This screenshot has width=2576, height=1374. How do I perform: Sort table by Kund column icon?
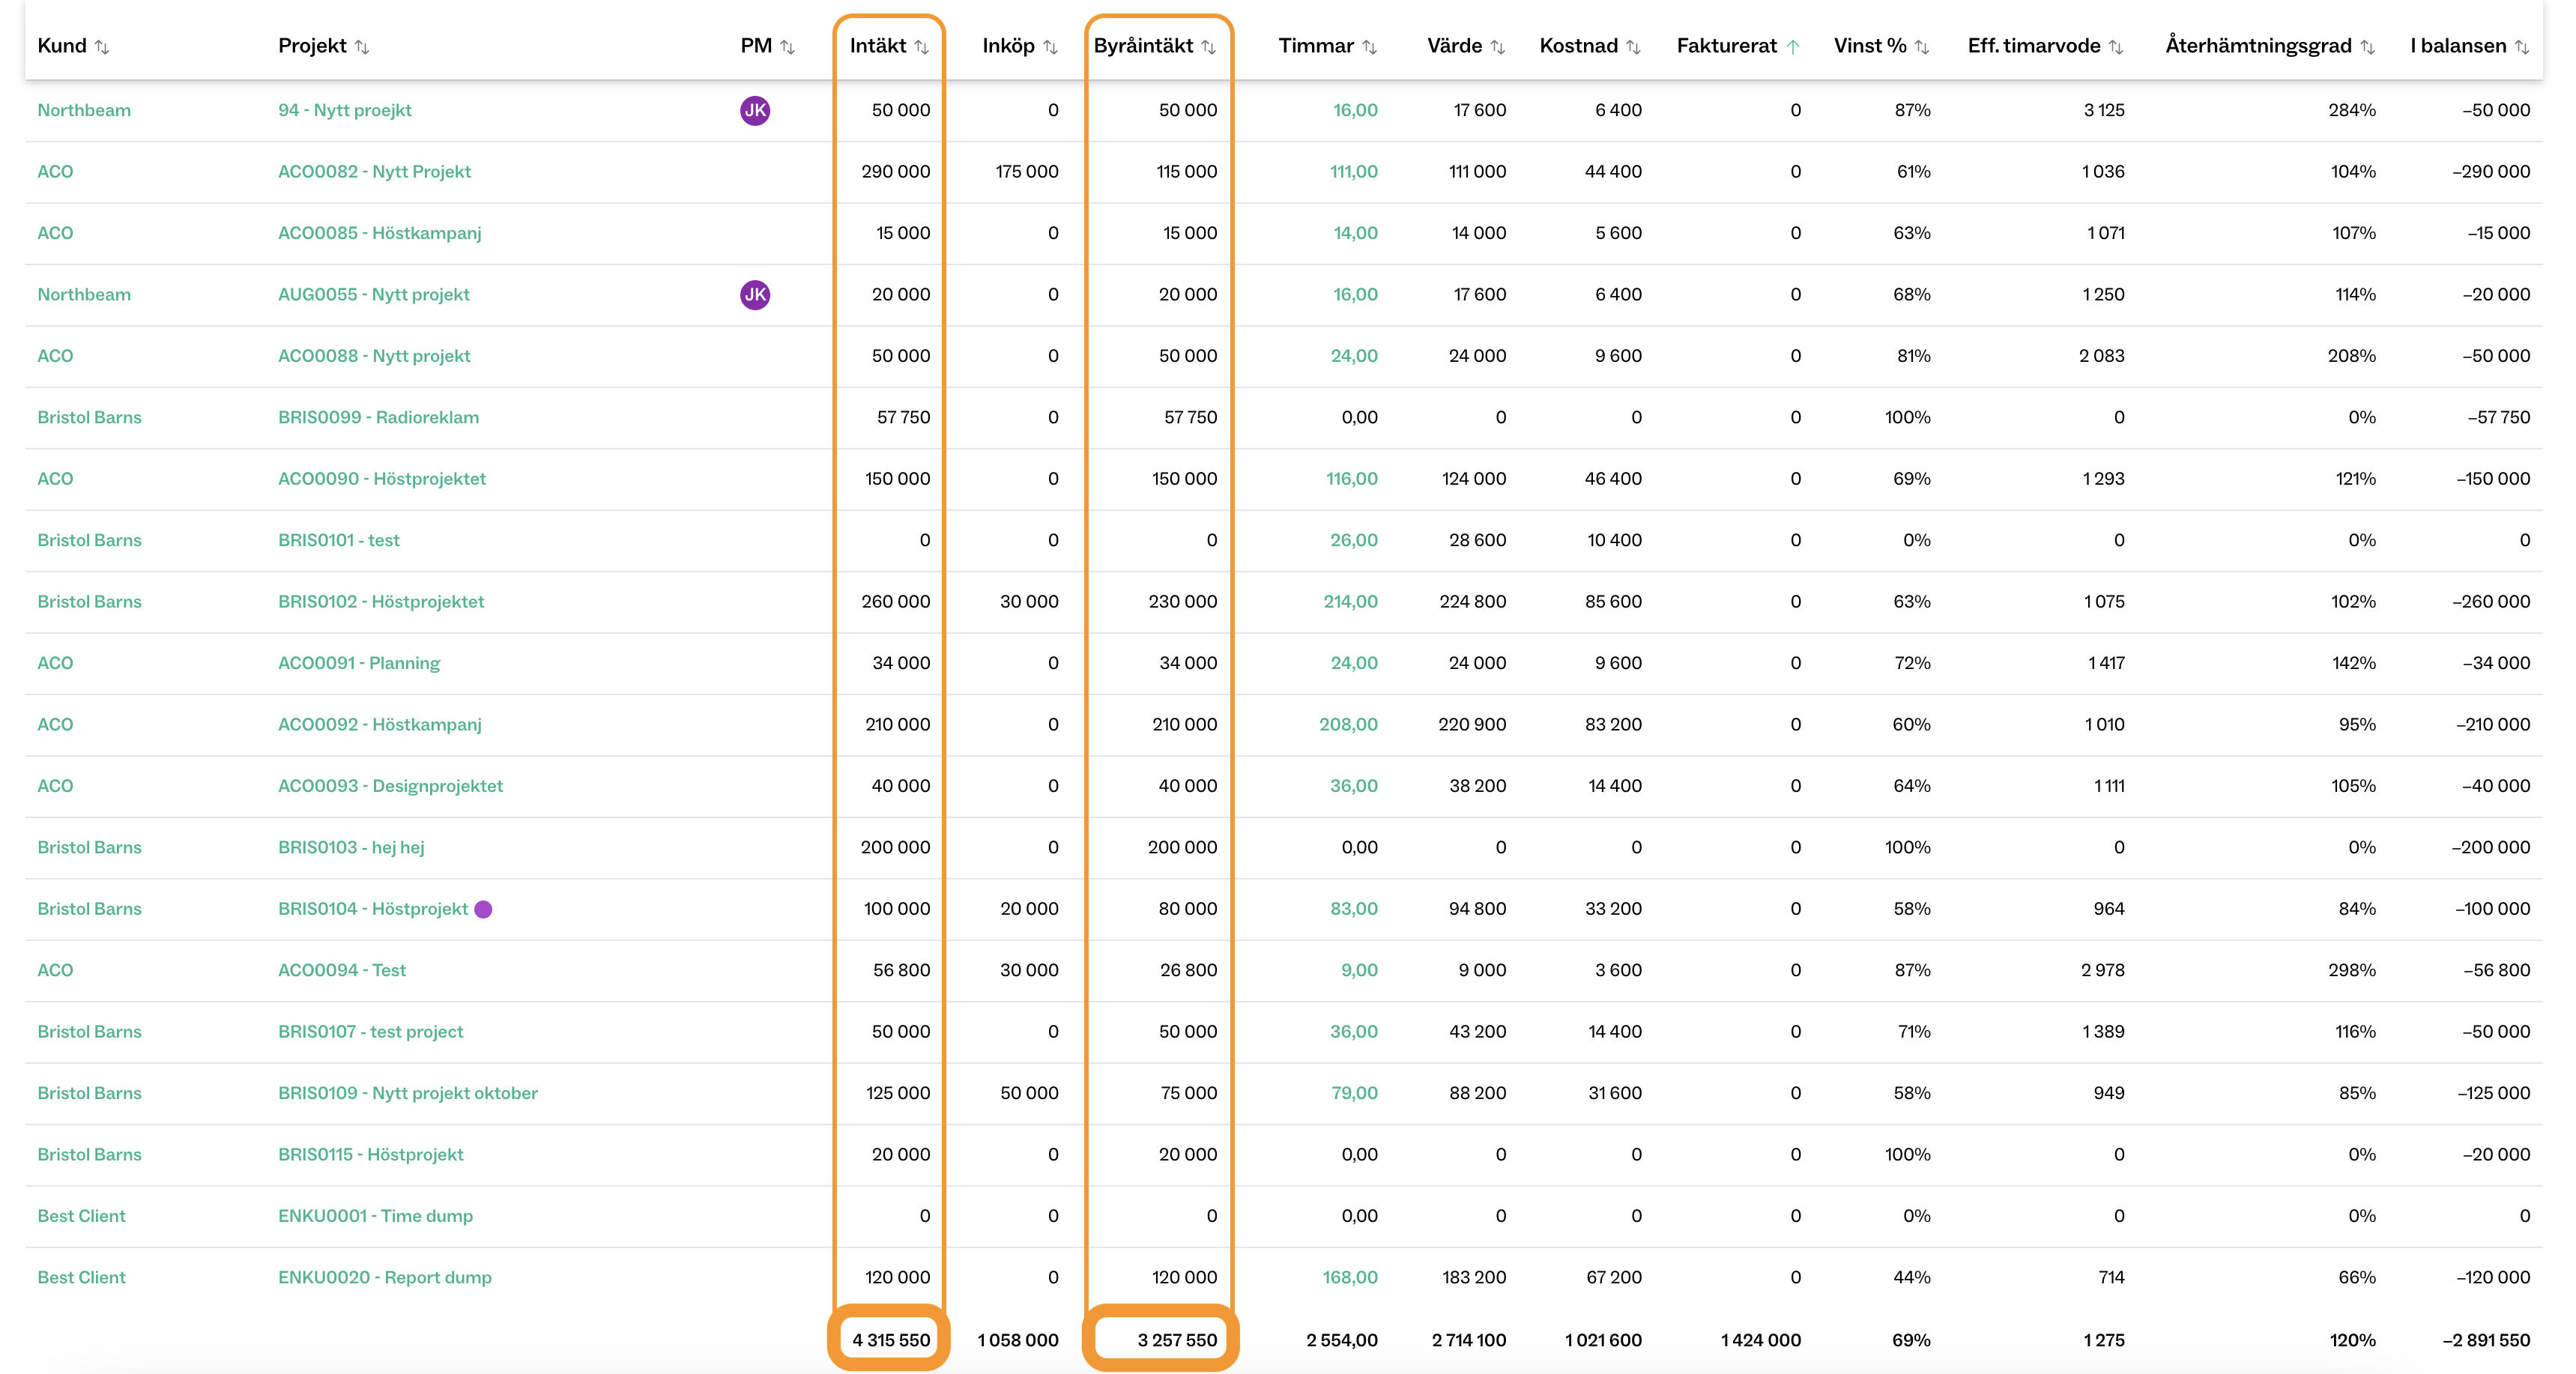tap(102, 47)
